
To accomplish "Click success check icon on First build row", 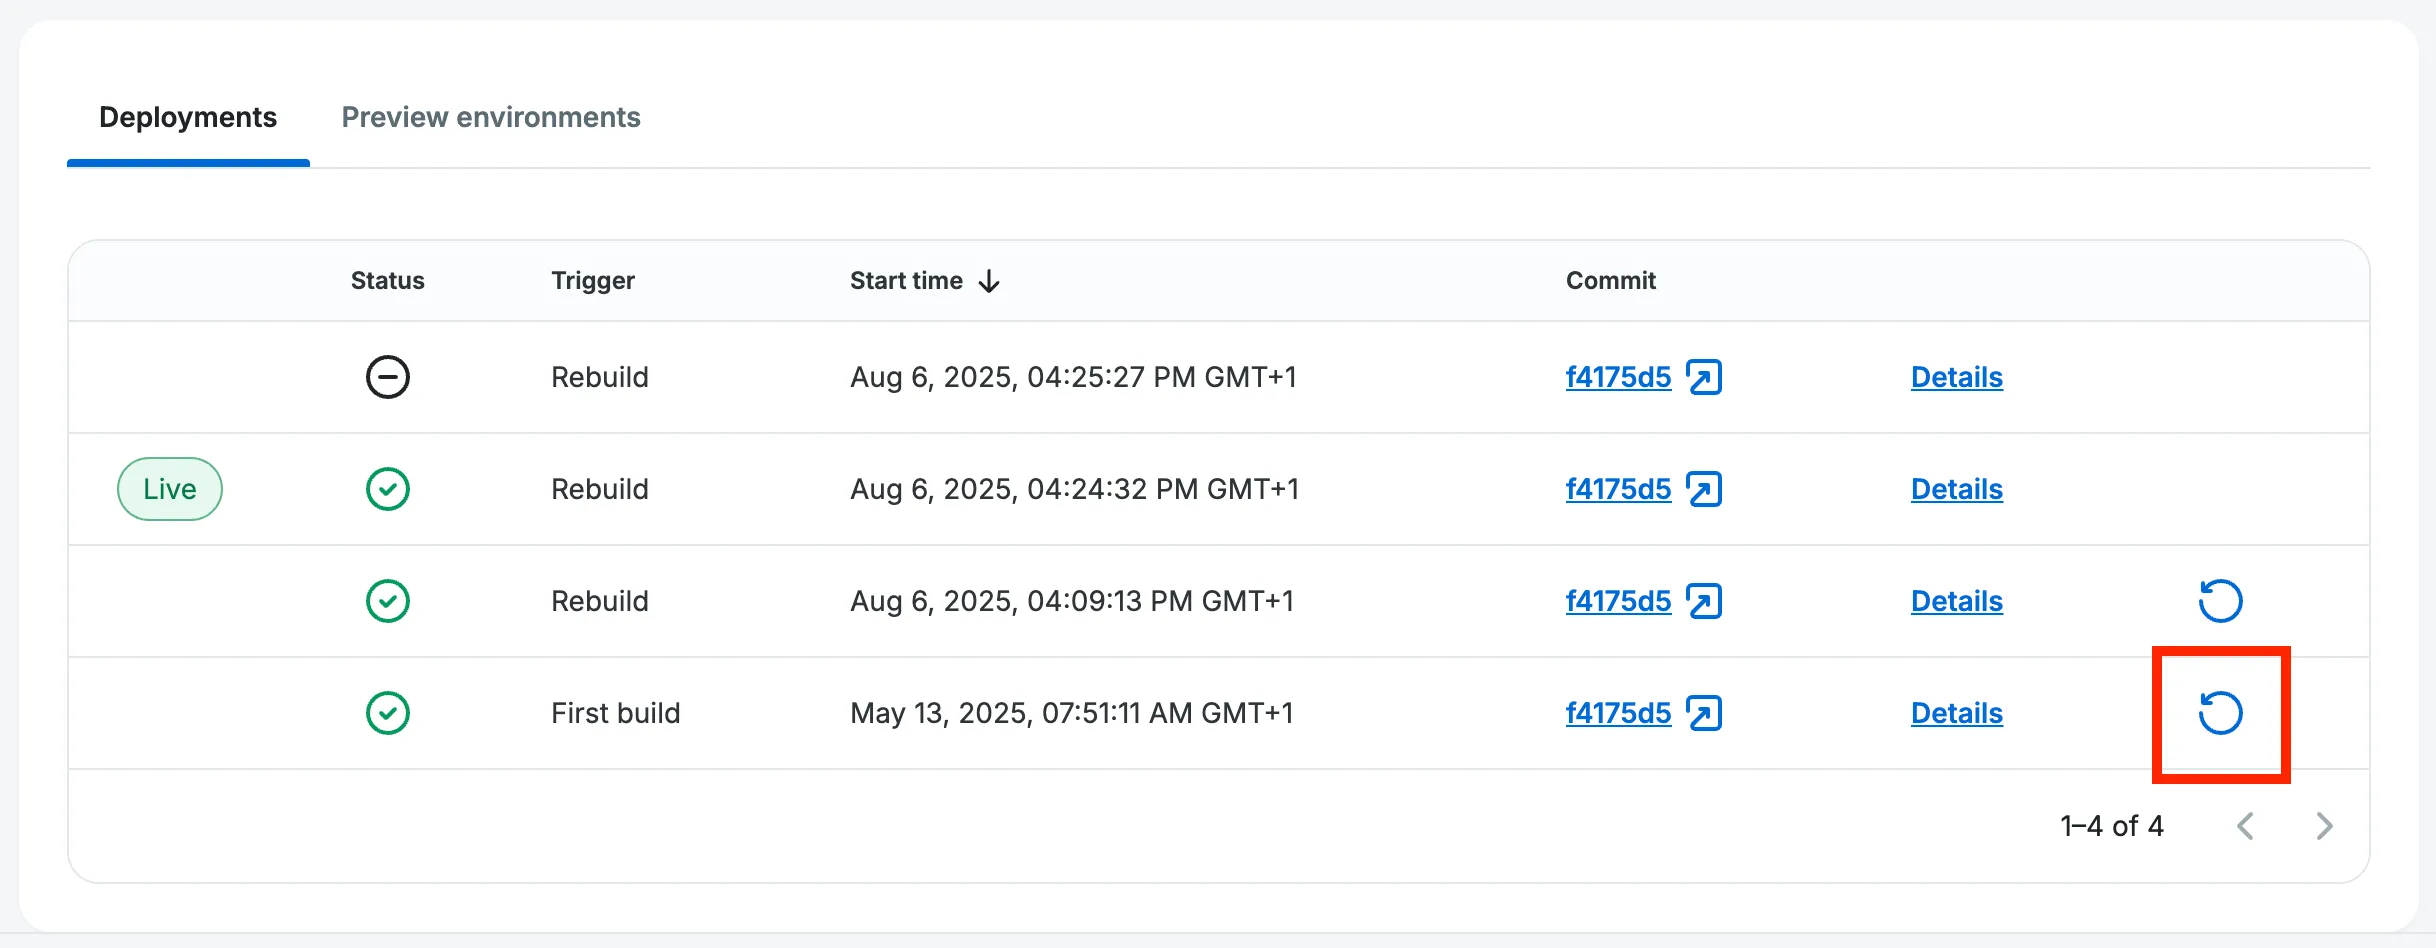I will pos(388,713).
